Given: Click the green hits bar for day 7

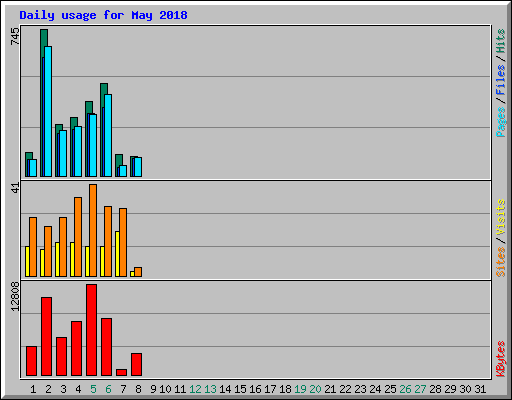Looking at the screenshot, I should point(119,160).
